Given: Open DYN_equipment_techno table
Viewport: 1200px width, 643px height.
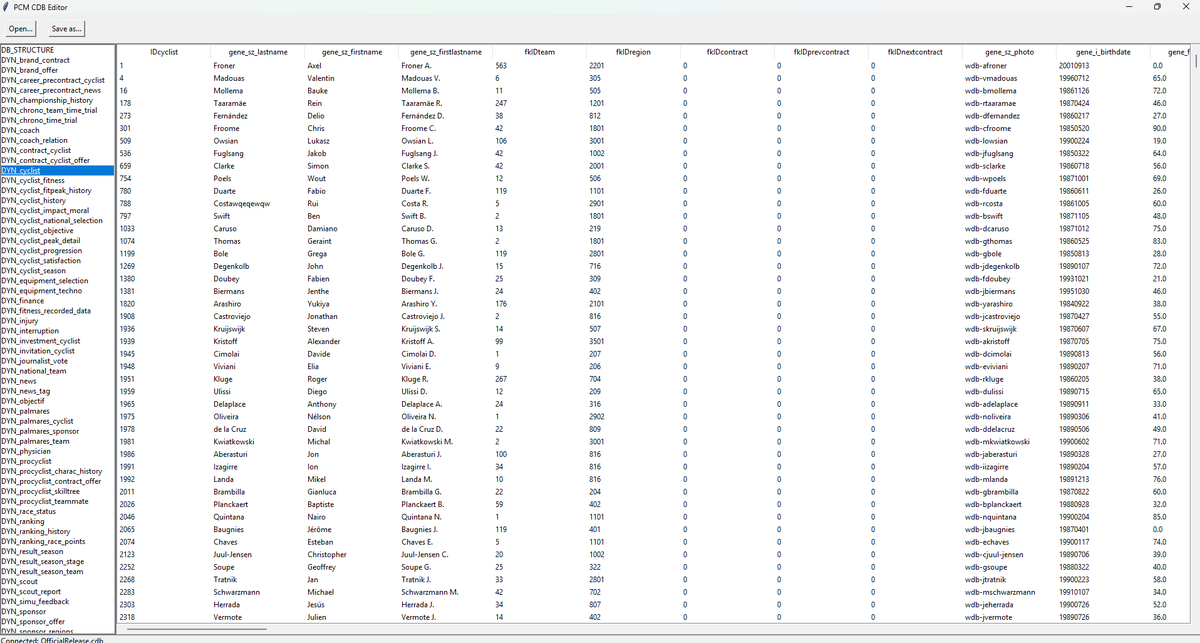Looking at the screenshot, I should 42,290.
